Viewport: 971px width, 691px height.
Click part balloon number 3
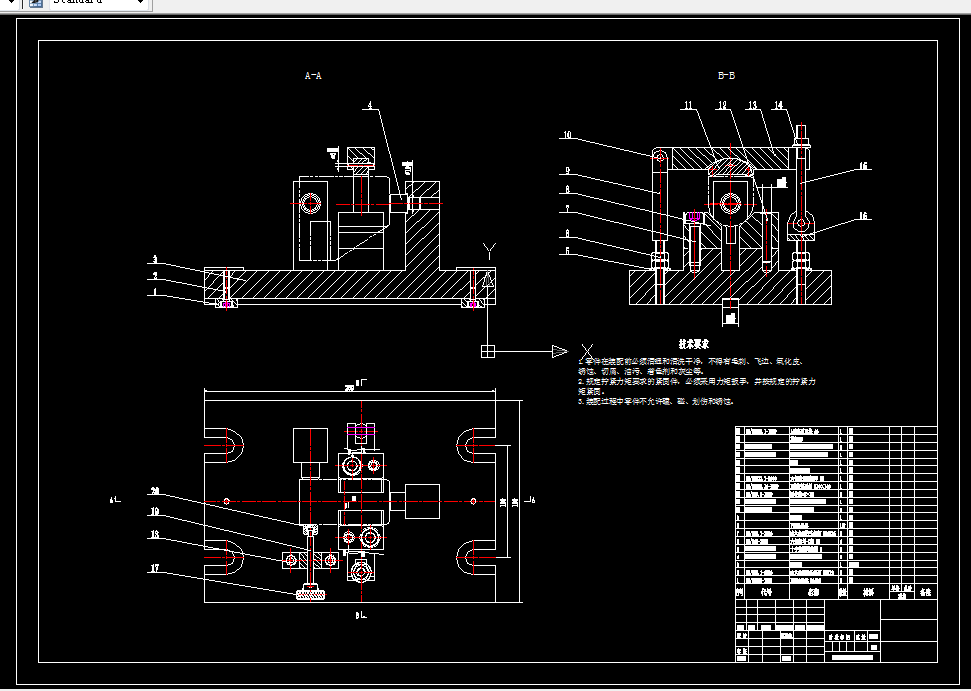155,259
